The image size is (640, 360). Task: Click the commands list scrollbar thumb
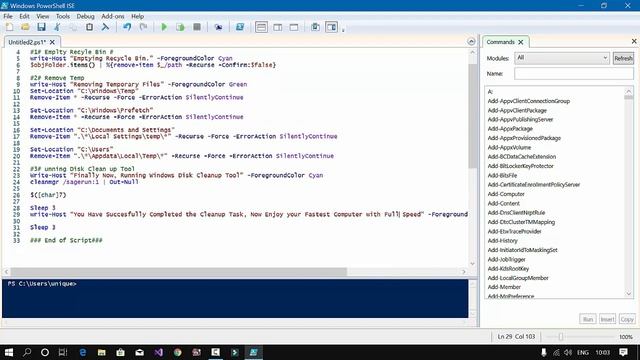coord(629,97)
